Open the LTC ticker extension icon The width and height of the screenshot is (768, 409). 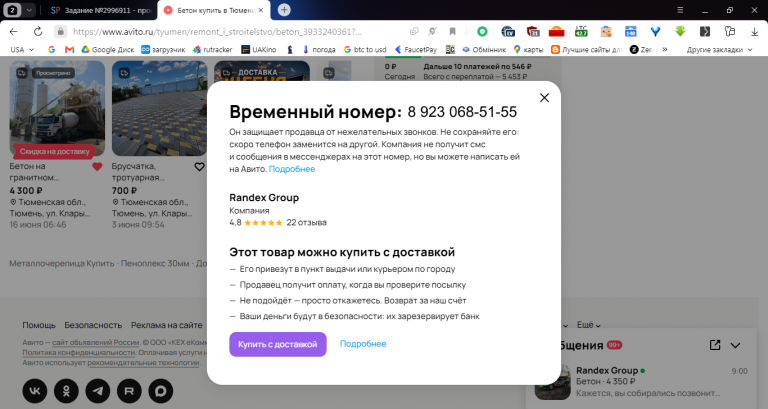point(581,32)
